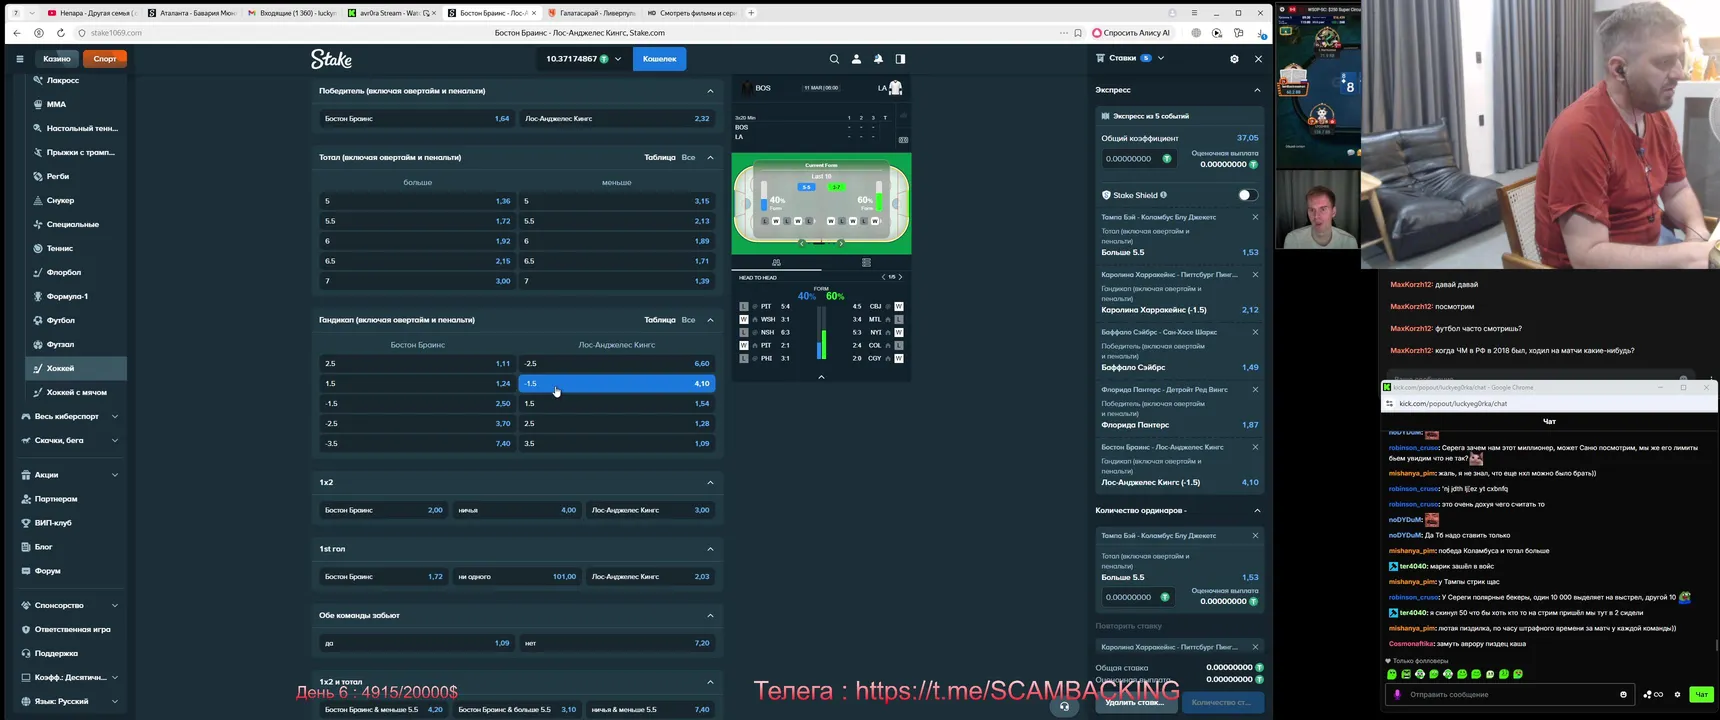
Task: Open bet slip settings gear
Action: point(1234,59)
